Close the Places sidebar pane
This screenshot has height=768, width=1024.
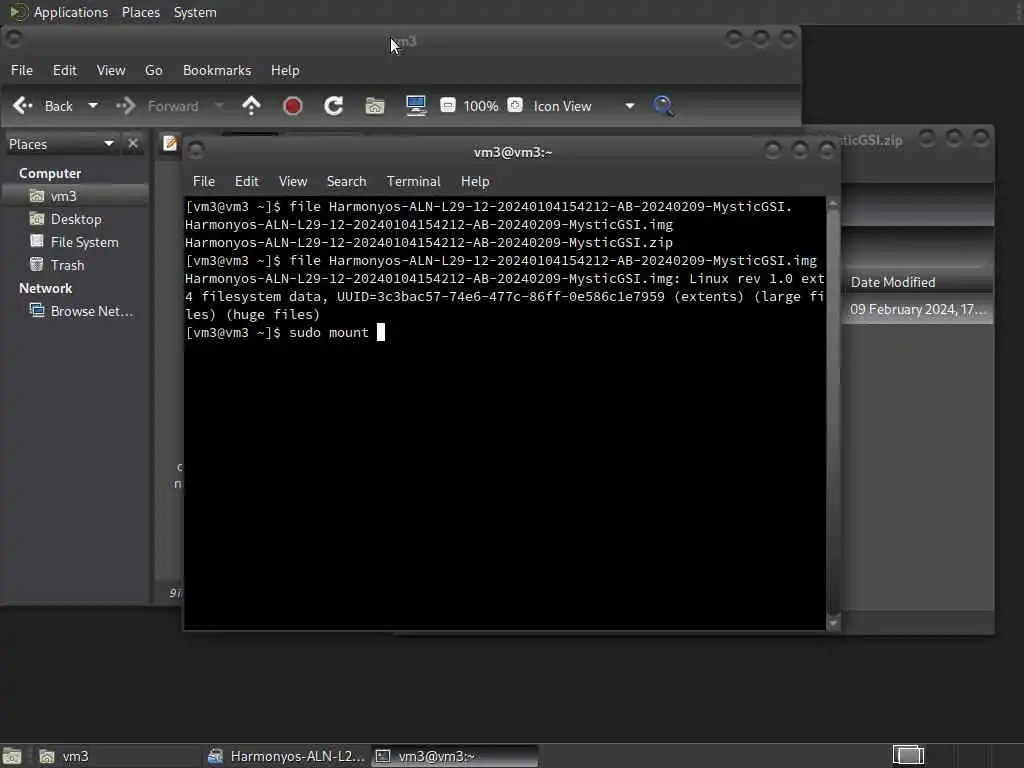pyautogui.click(x=133, y=144)
